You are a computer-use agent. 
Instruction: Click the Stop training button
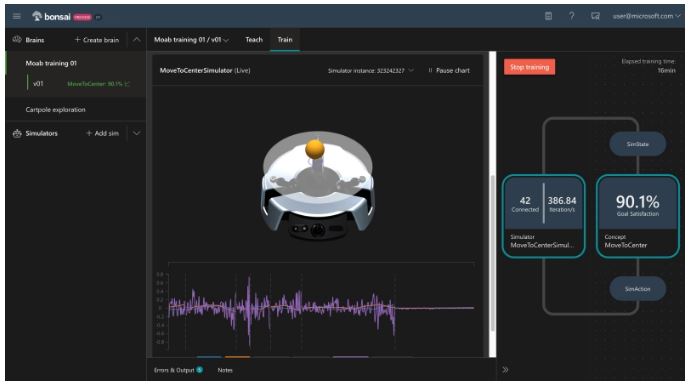click(529, 67)
